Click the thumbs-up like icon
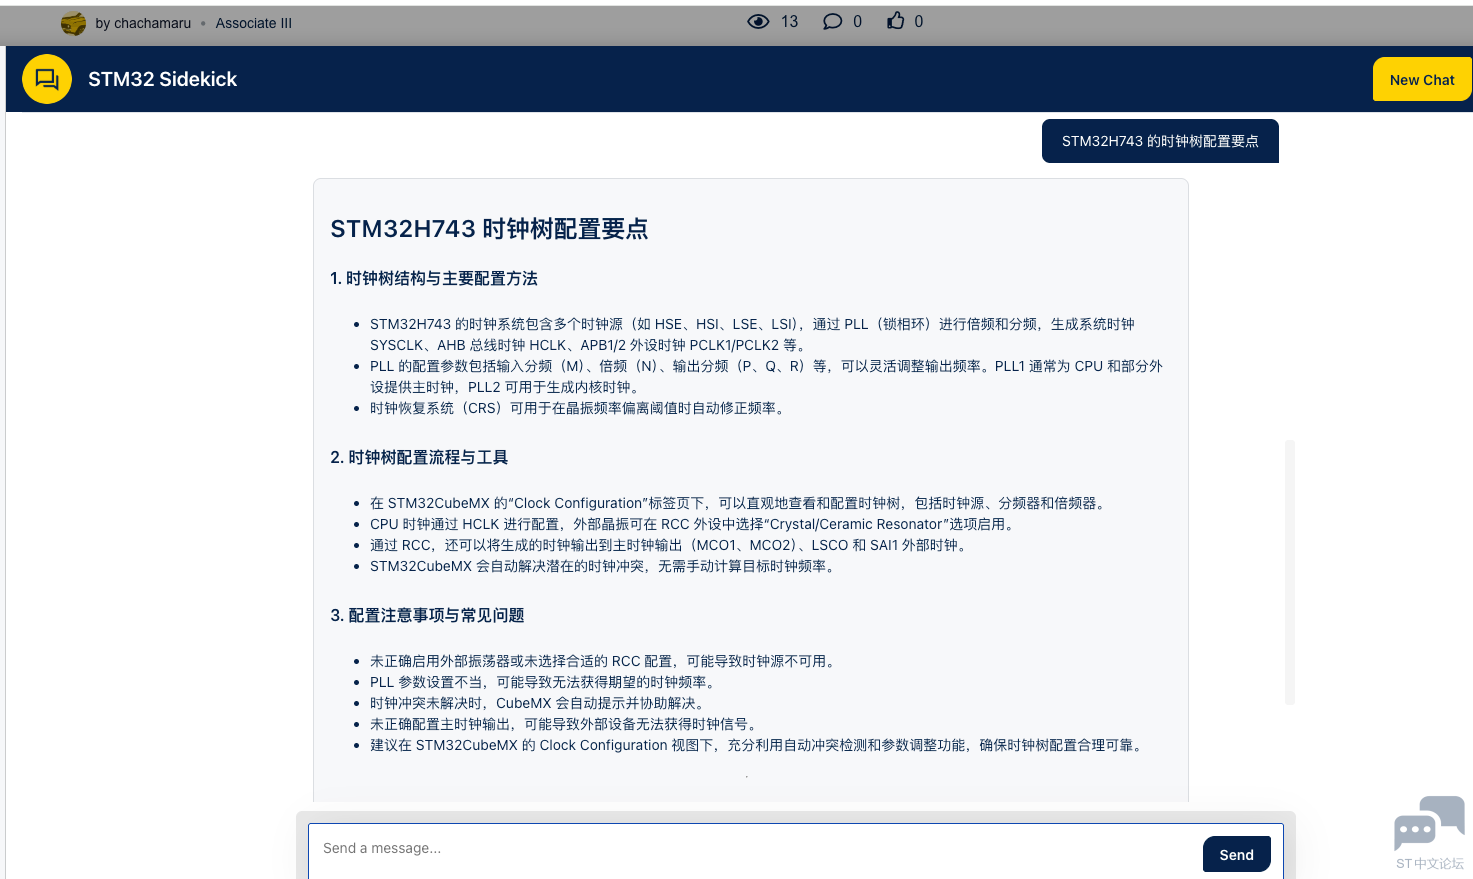The image size is (1473, 879). click(x=893, y=20)
